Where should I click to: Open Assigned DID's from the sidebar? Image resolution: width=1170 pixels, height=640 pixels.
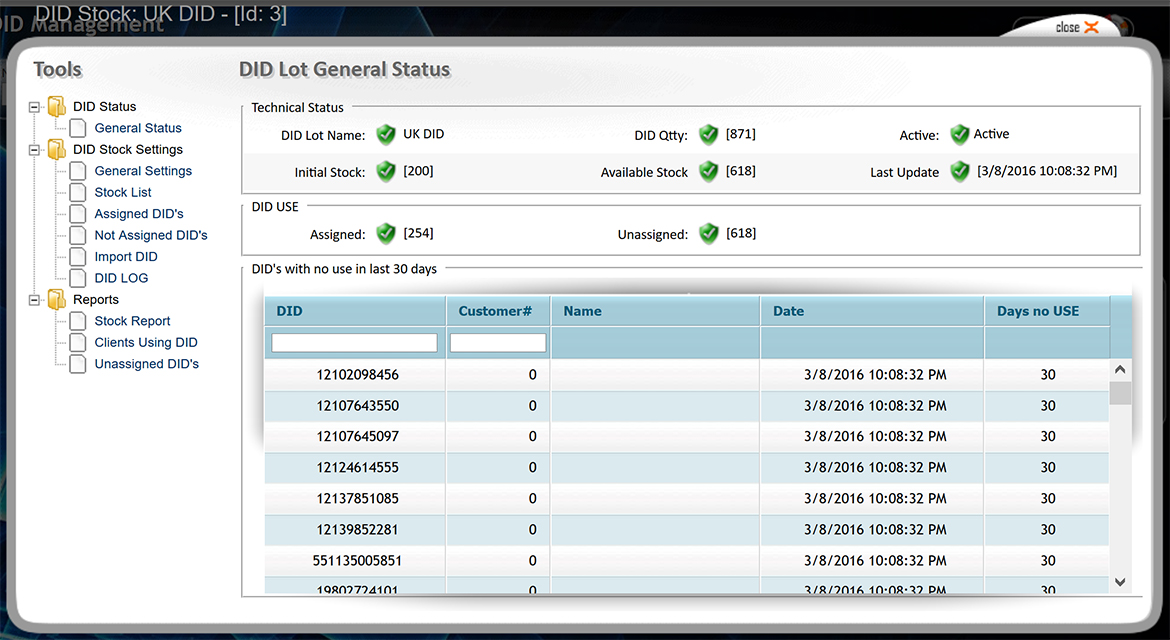click(139, 214)
